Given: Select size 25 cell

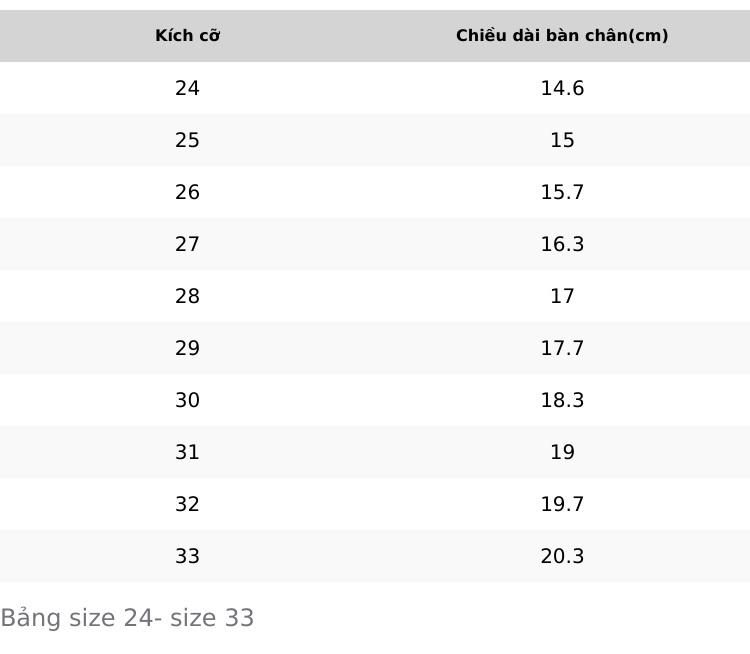Looking at the screenshot, I should 187,140.
